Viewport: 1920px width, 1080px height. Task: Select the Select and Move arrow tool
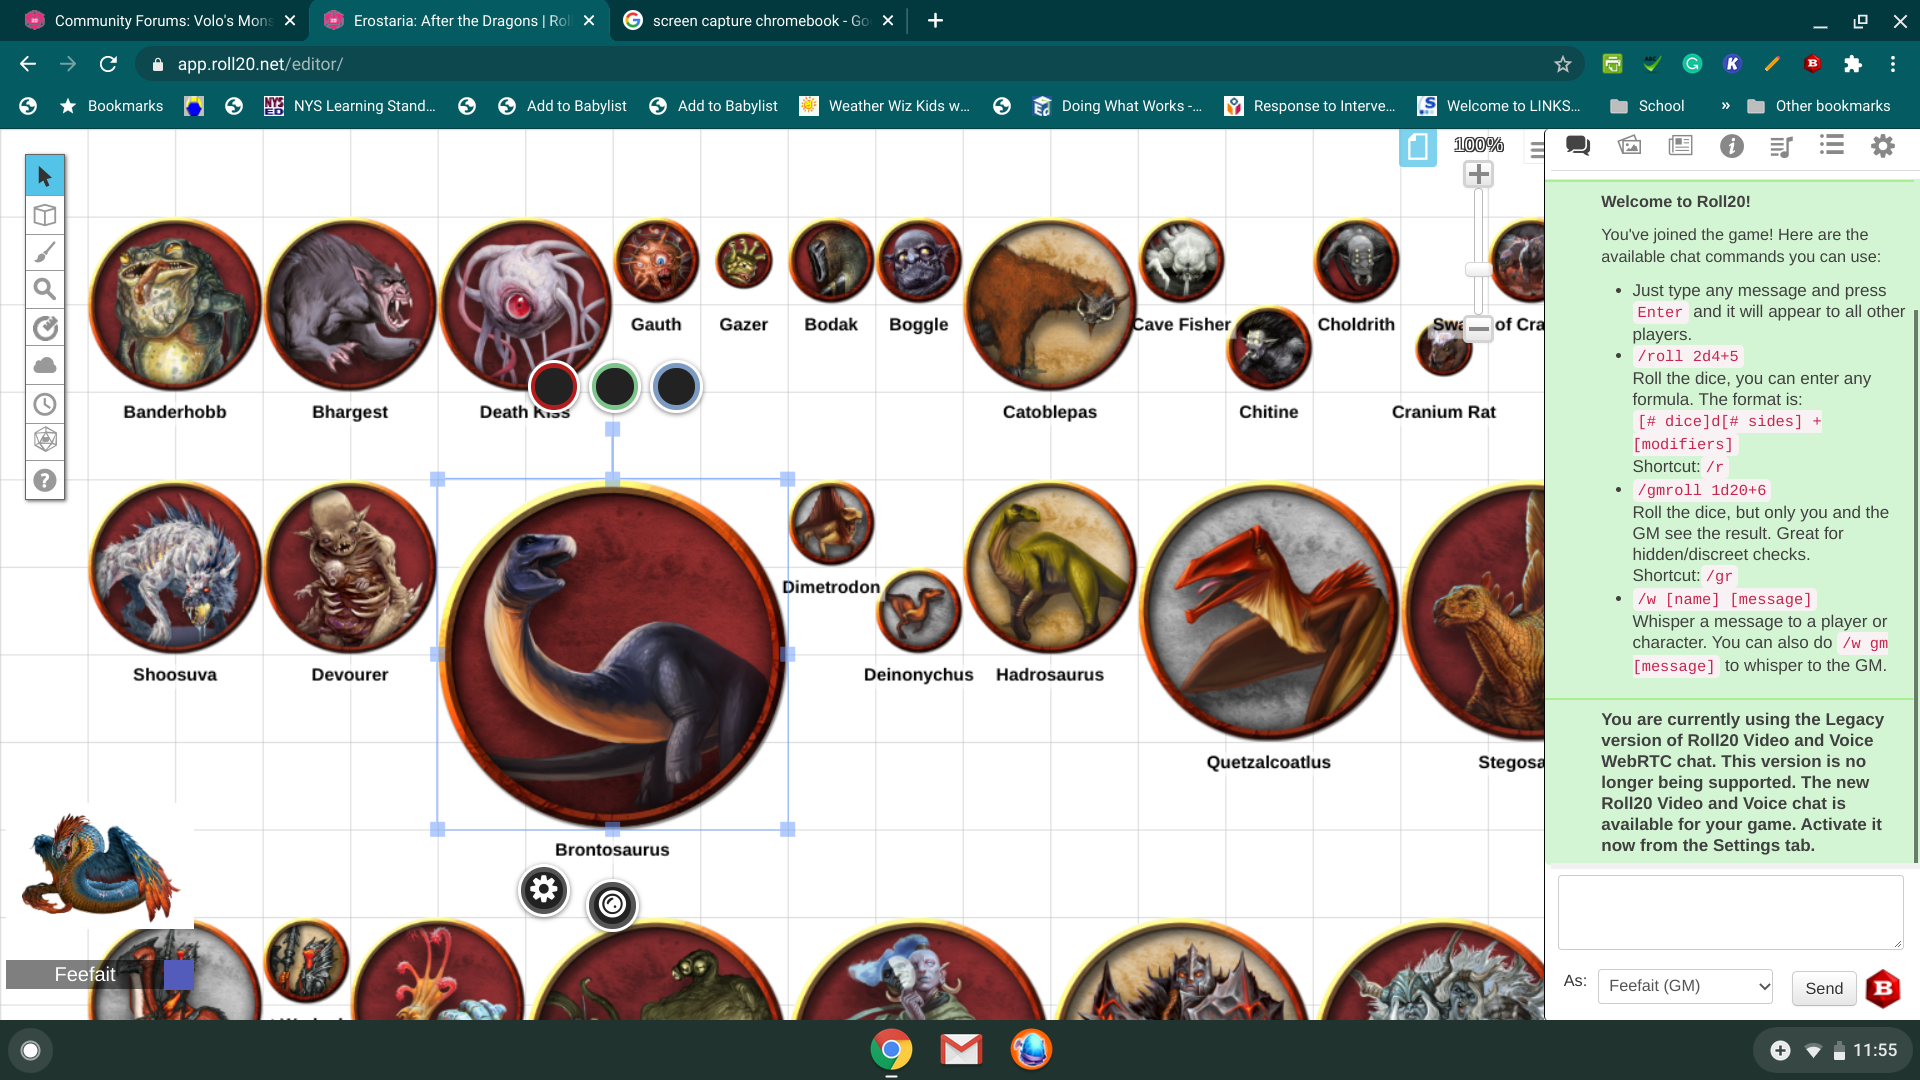pyautogui.click(x=45, y=176)
